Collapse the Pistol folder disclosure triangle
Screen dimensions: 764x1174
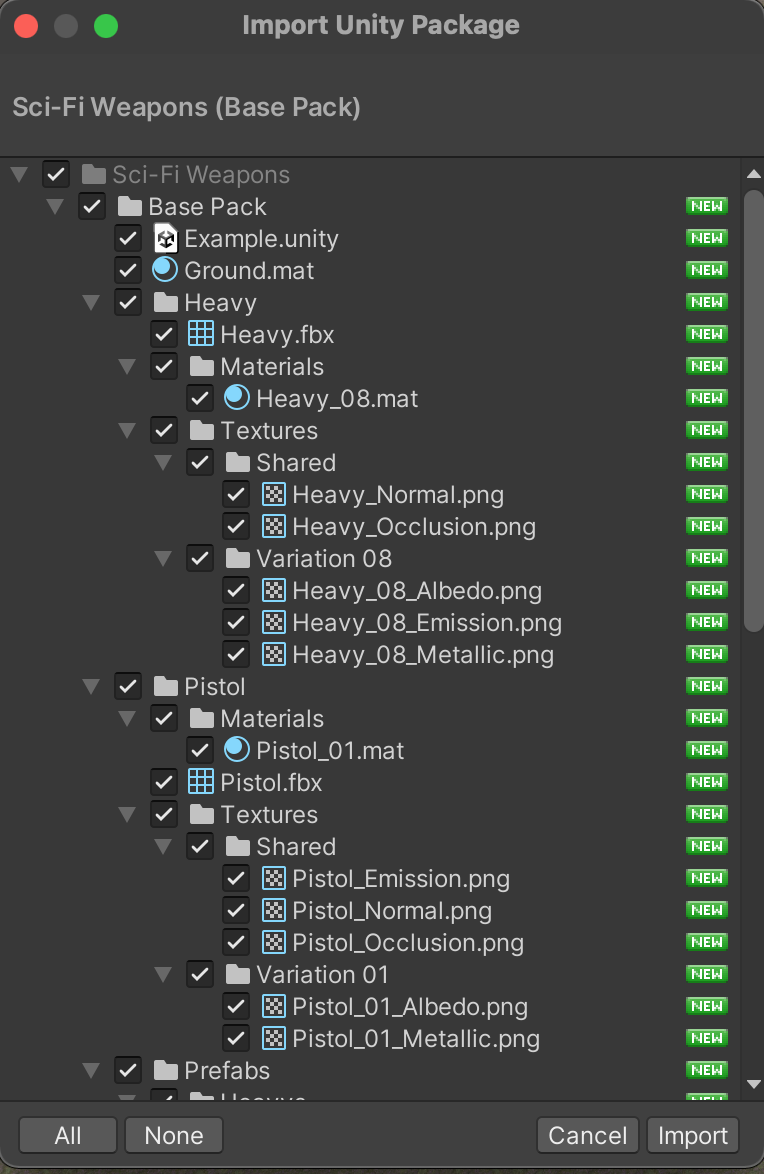pyautogui.click(x=91, y=687)
